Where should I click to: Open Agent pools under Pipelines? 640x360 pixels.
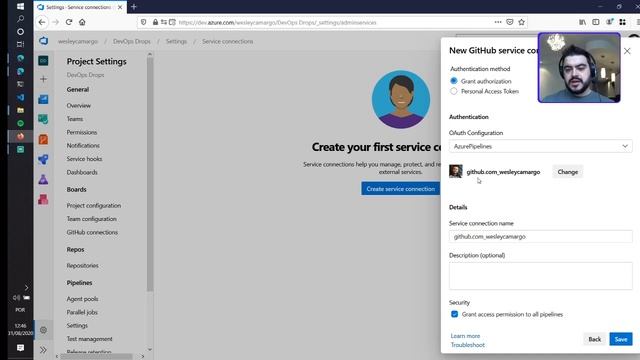[x=82, y=299]
